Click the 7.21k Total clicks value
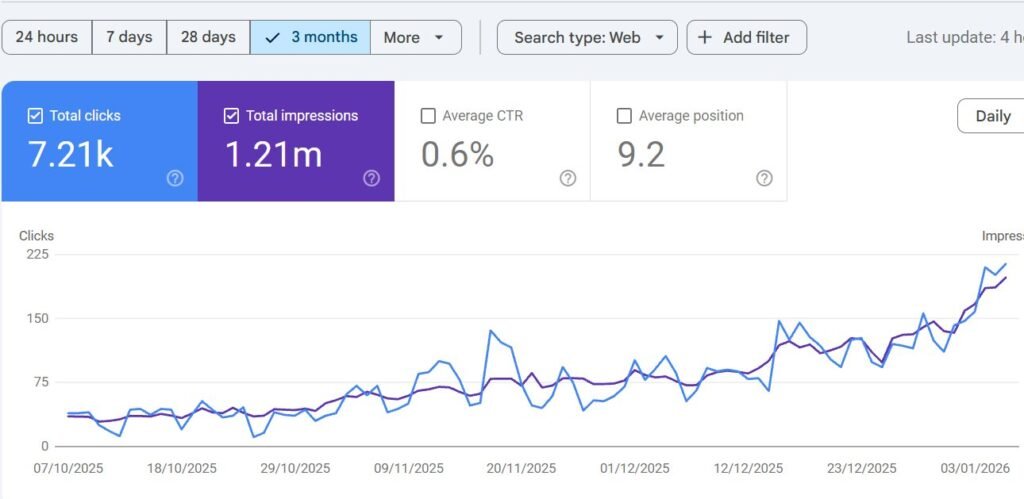Screen dimensions: 1024x499 (71, 154)
